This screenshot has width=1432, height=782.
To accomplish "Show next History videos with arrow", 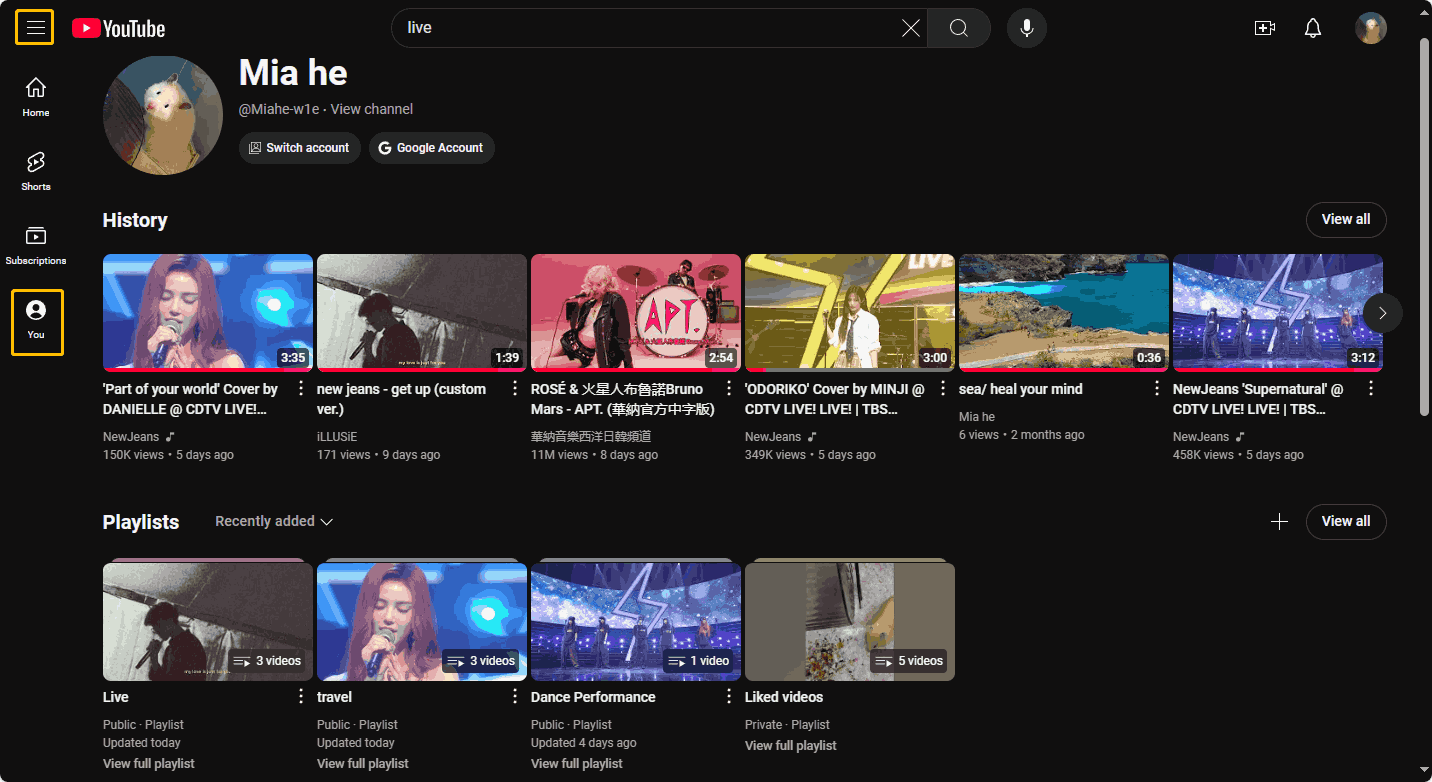I will click(1383, 313).
